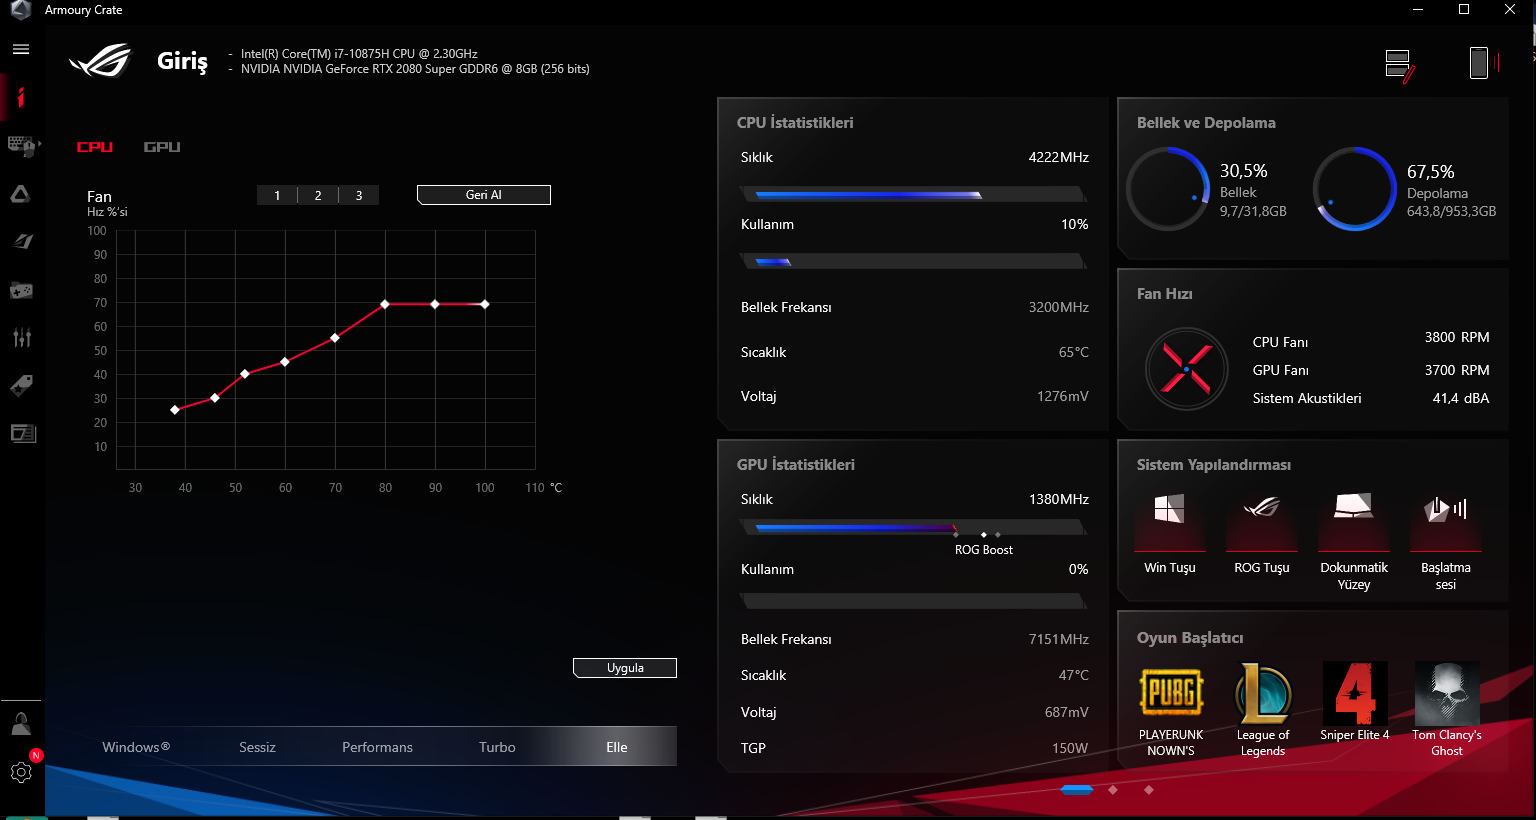Viewport: 1536px width, 820px height.
Task: Launch Tom Clancy's Ghost game icon
Action: coord(1447,692)
